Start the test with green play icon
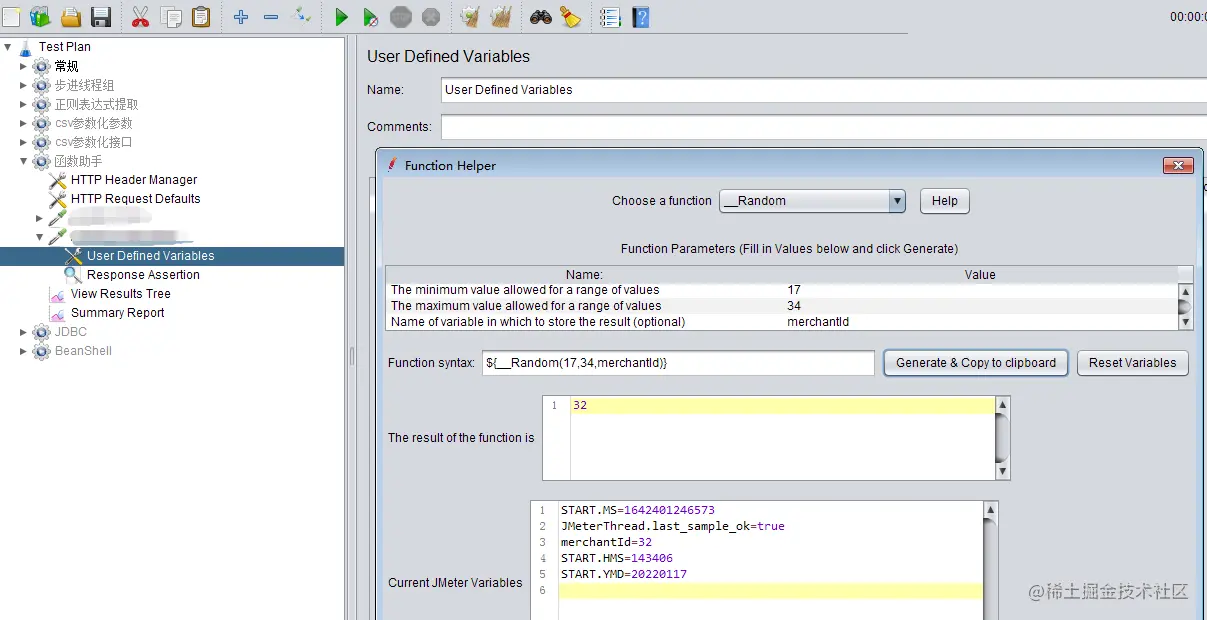 pyautogui.click(x=341, y=17)
